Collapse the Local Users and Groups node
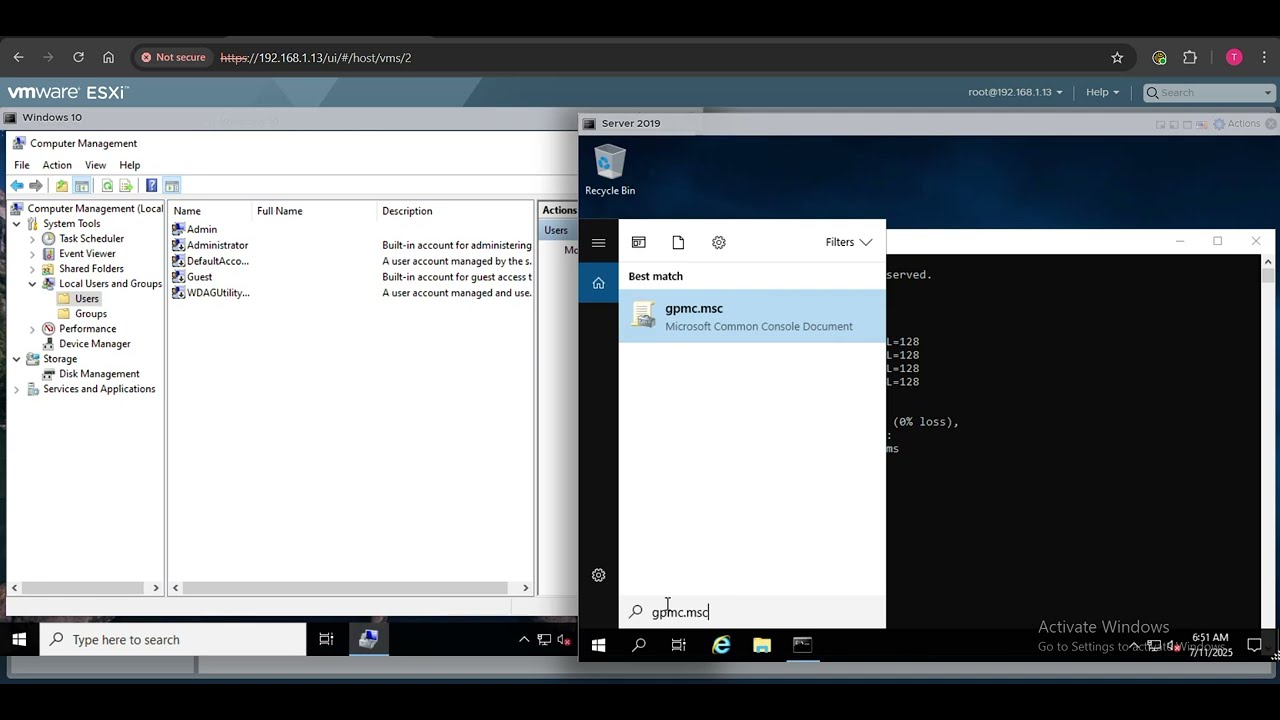Screen dimensions: 1280x720 click(32, 284)
